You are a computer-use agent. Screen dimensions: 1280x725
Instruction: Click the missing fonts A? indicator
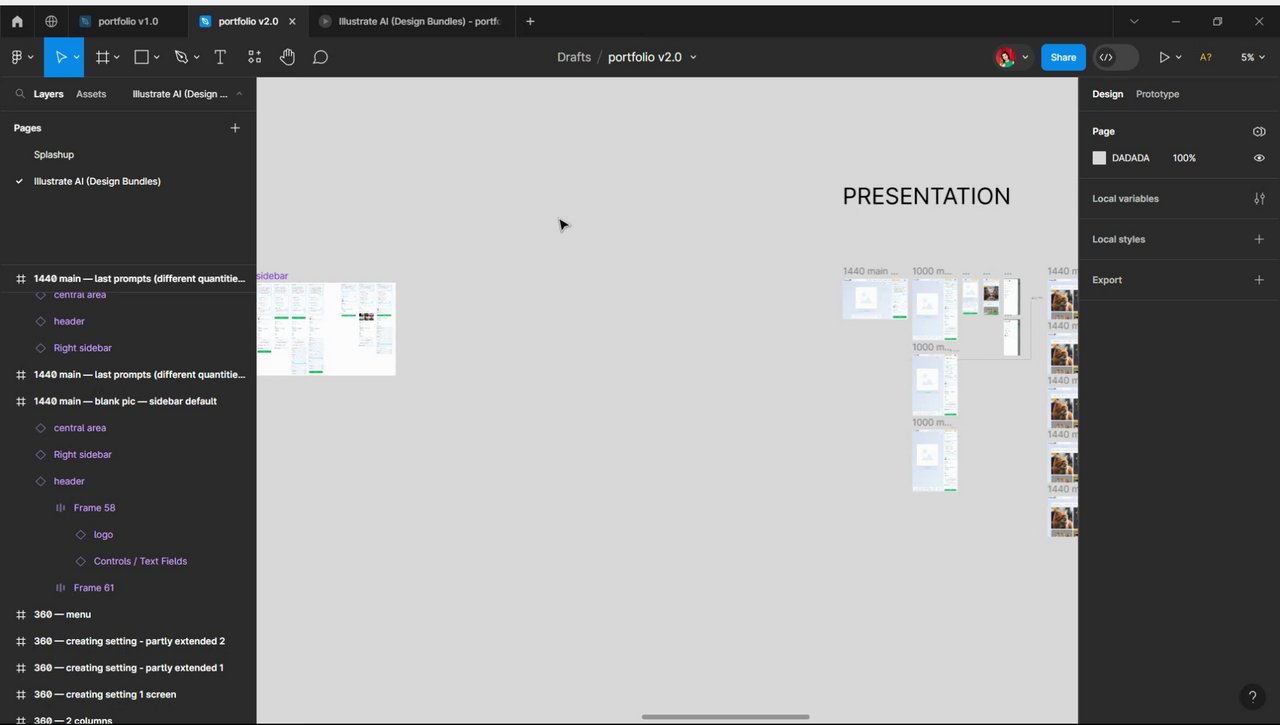[1205, 57]
